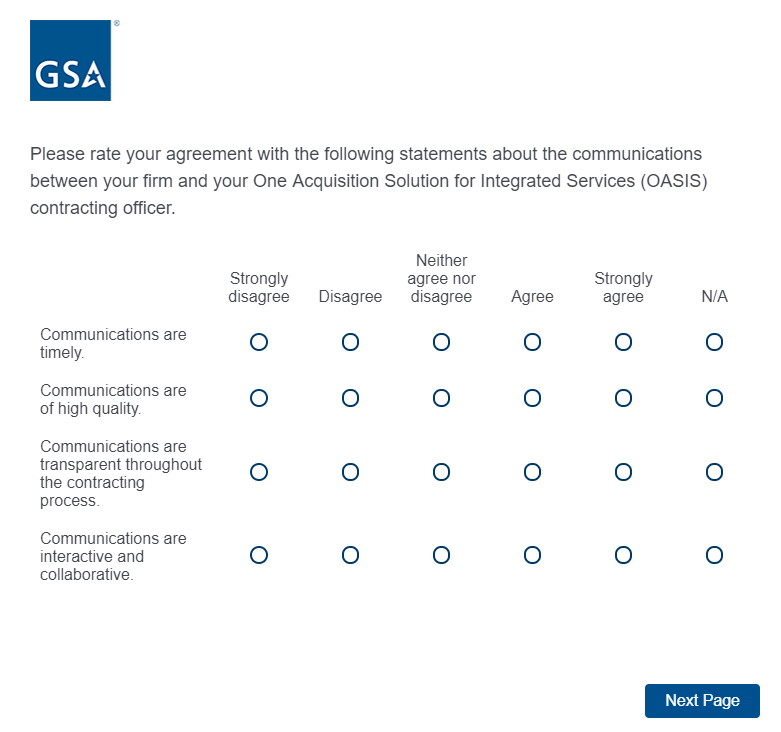Click the Next Page button
This screenshot has height=732, width=781.
click(x=702, y=701)
